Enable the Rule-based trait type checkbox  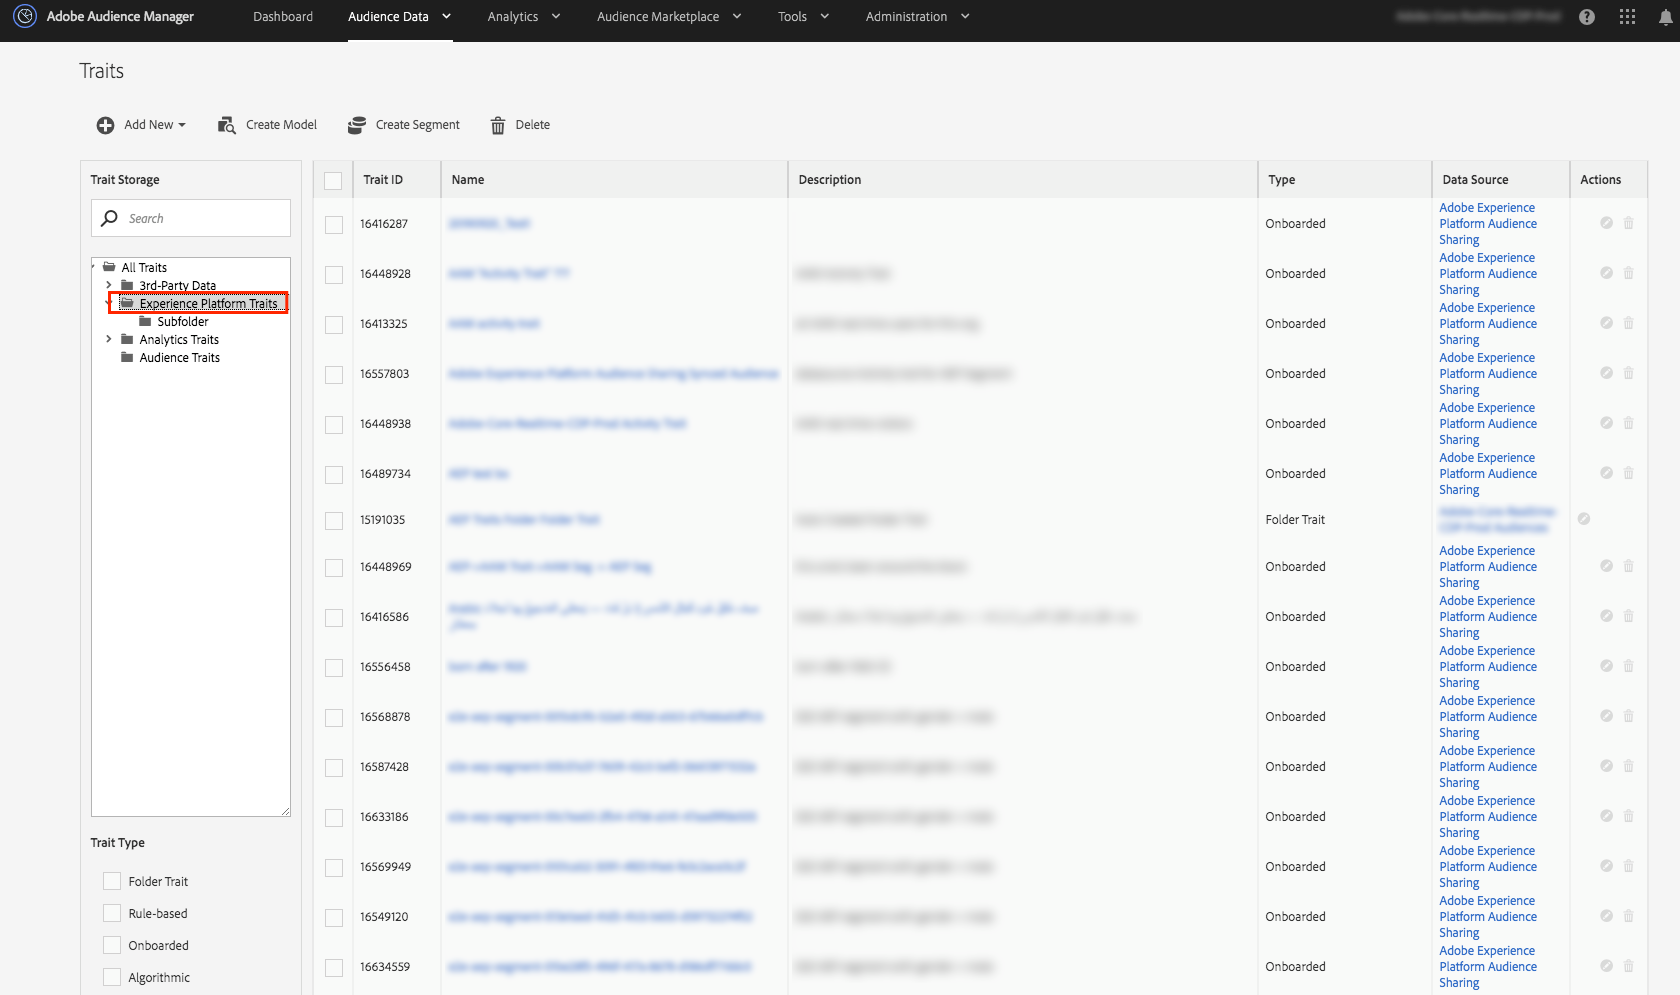(x=112, y=913)
